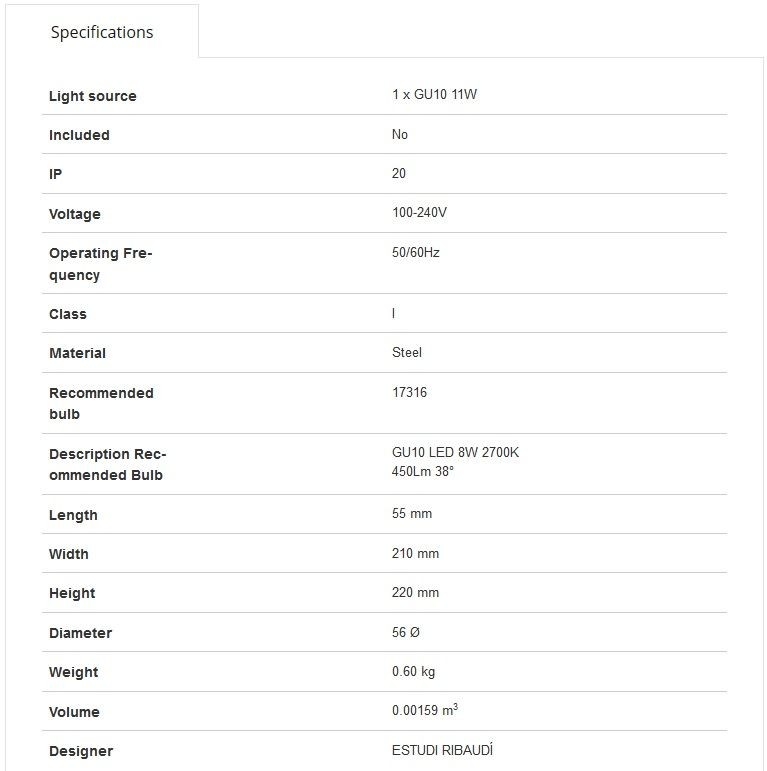Click recommended bulb code 17316
The width and height of the screenshot is (767, 771).
tap(409, 392)
